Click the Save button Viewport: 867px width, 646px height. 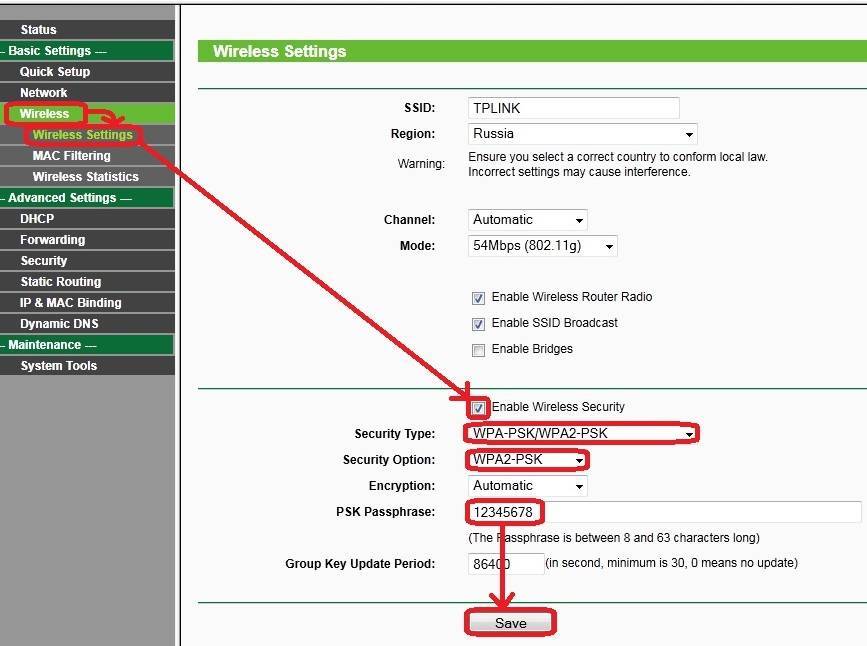tap(510, 623)
